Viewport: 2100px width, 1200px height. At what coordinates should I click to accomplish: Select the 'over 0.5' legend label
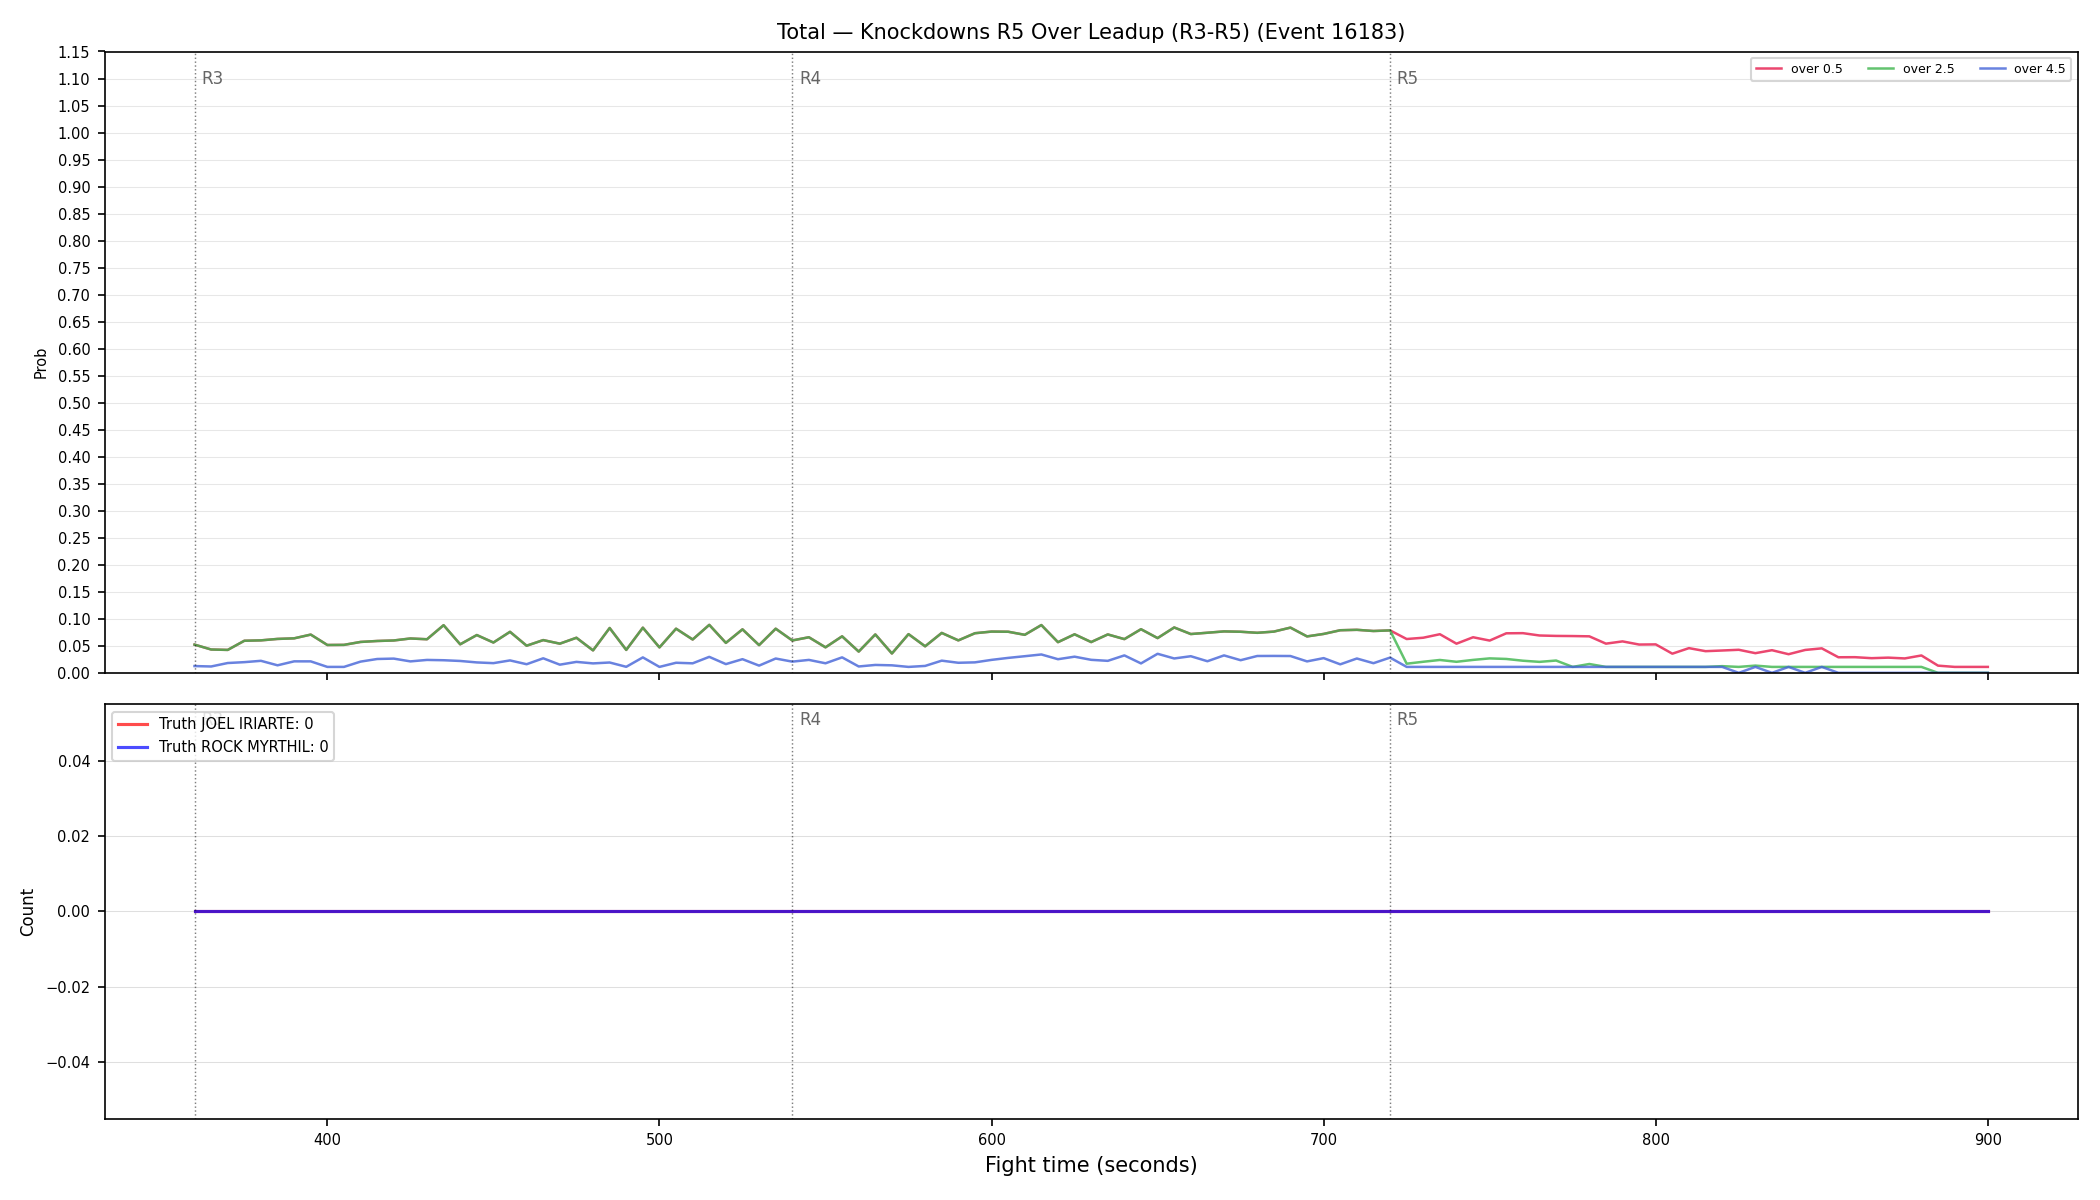1816,69
